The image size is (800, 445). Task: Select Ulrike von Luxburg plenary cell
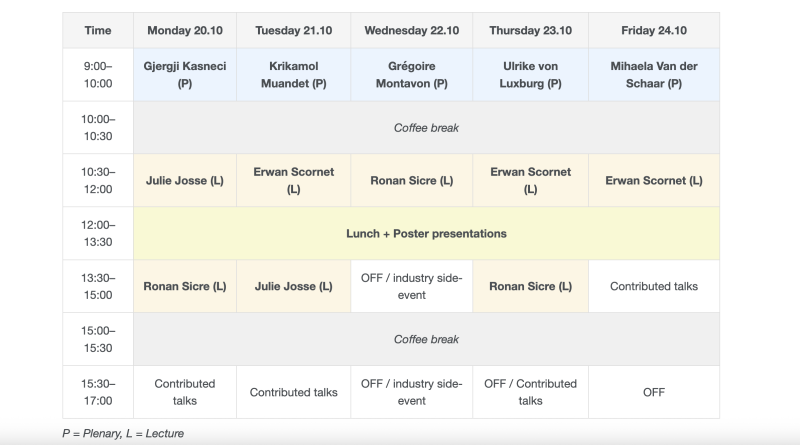click(530, 75)
